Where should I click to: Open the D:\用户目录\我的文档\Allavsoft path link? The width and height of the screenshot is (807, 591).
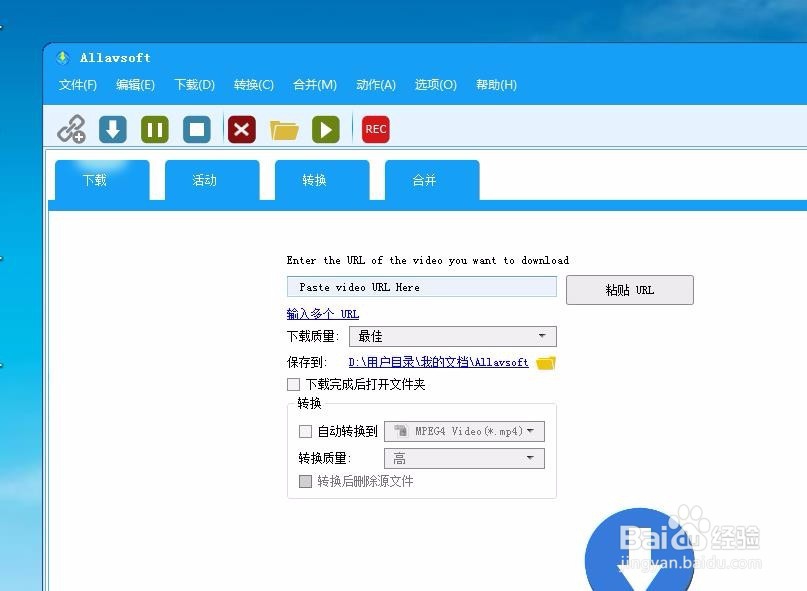point(438,362)
